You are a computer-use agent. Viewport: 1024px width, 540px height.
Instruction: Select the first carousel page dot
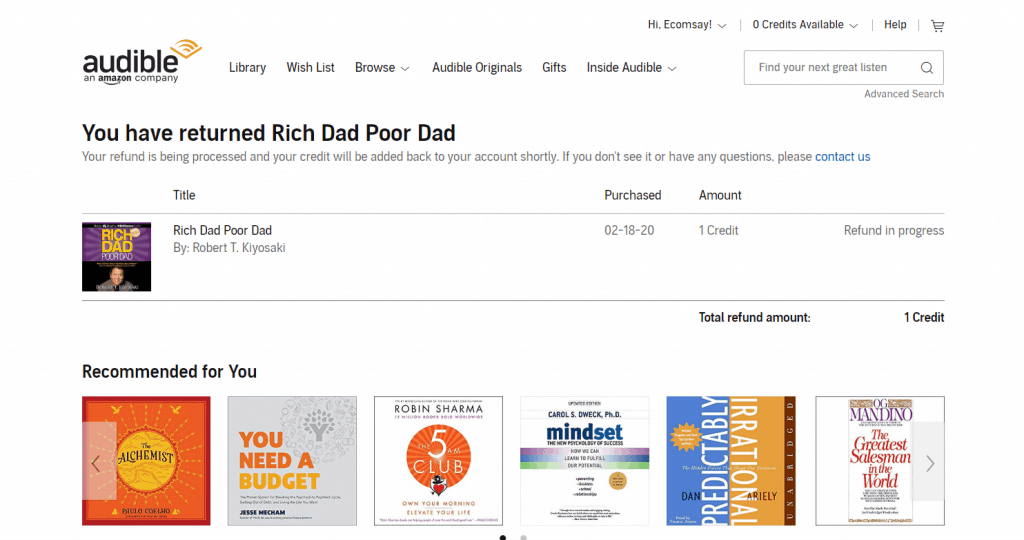pyautogui.click(x=503, y=537)
